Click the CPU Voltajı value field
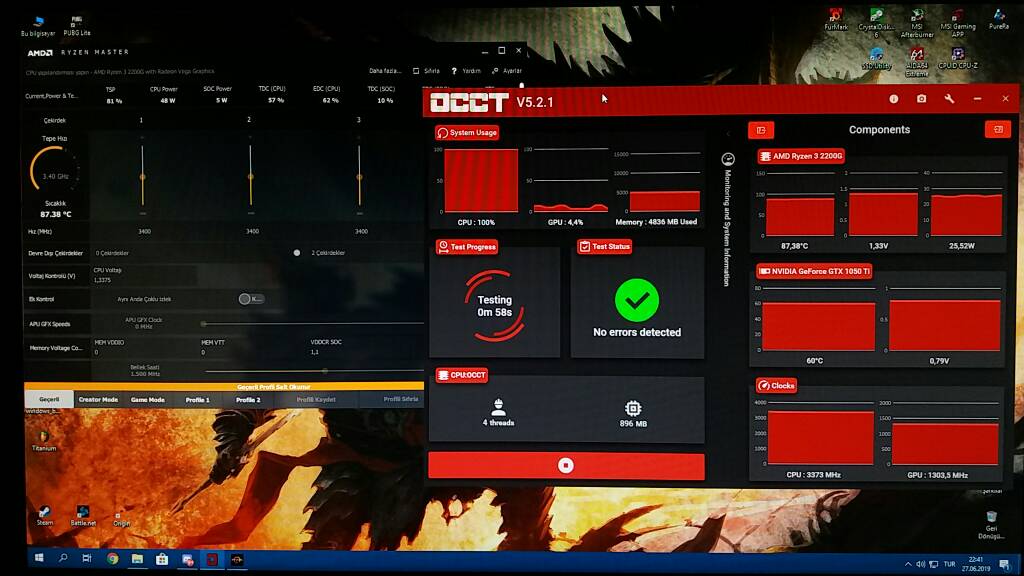This screenshot has height=576, width=1024. (144, 280)
